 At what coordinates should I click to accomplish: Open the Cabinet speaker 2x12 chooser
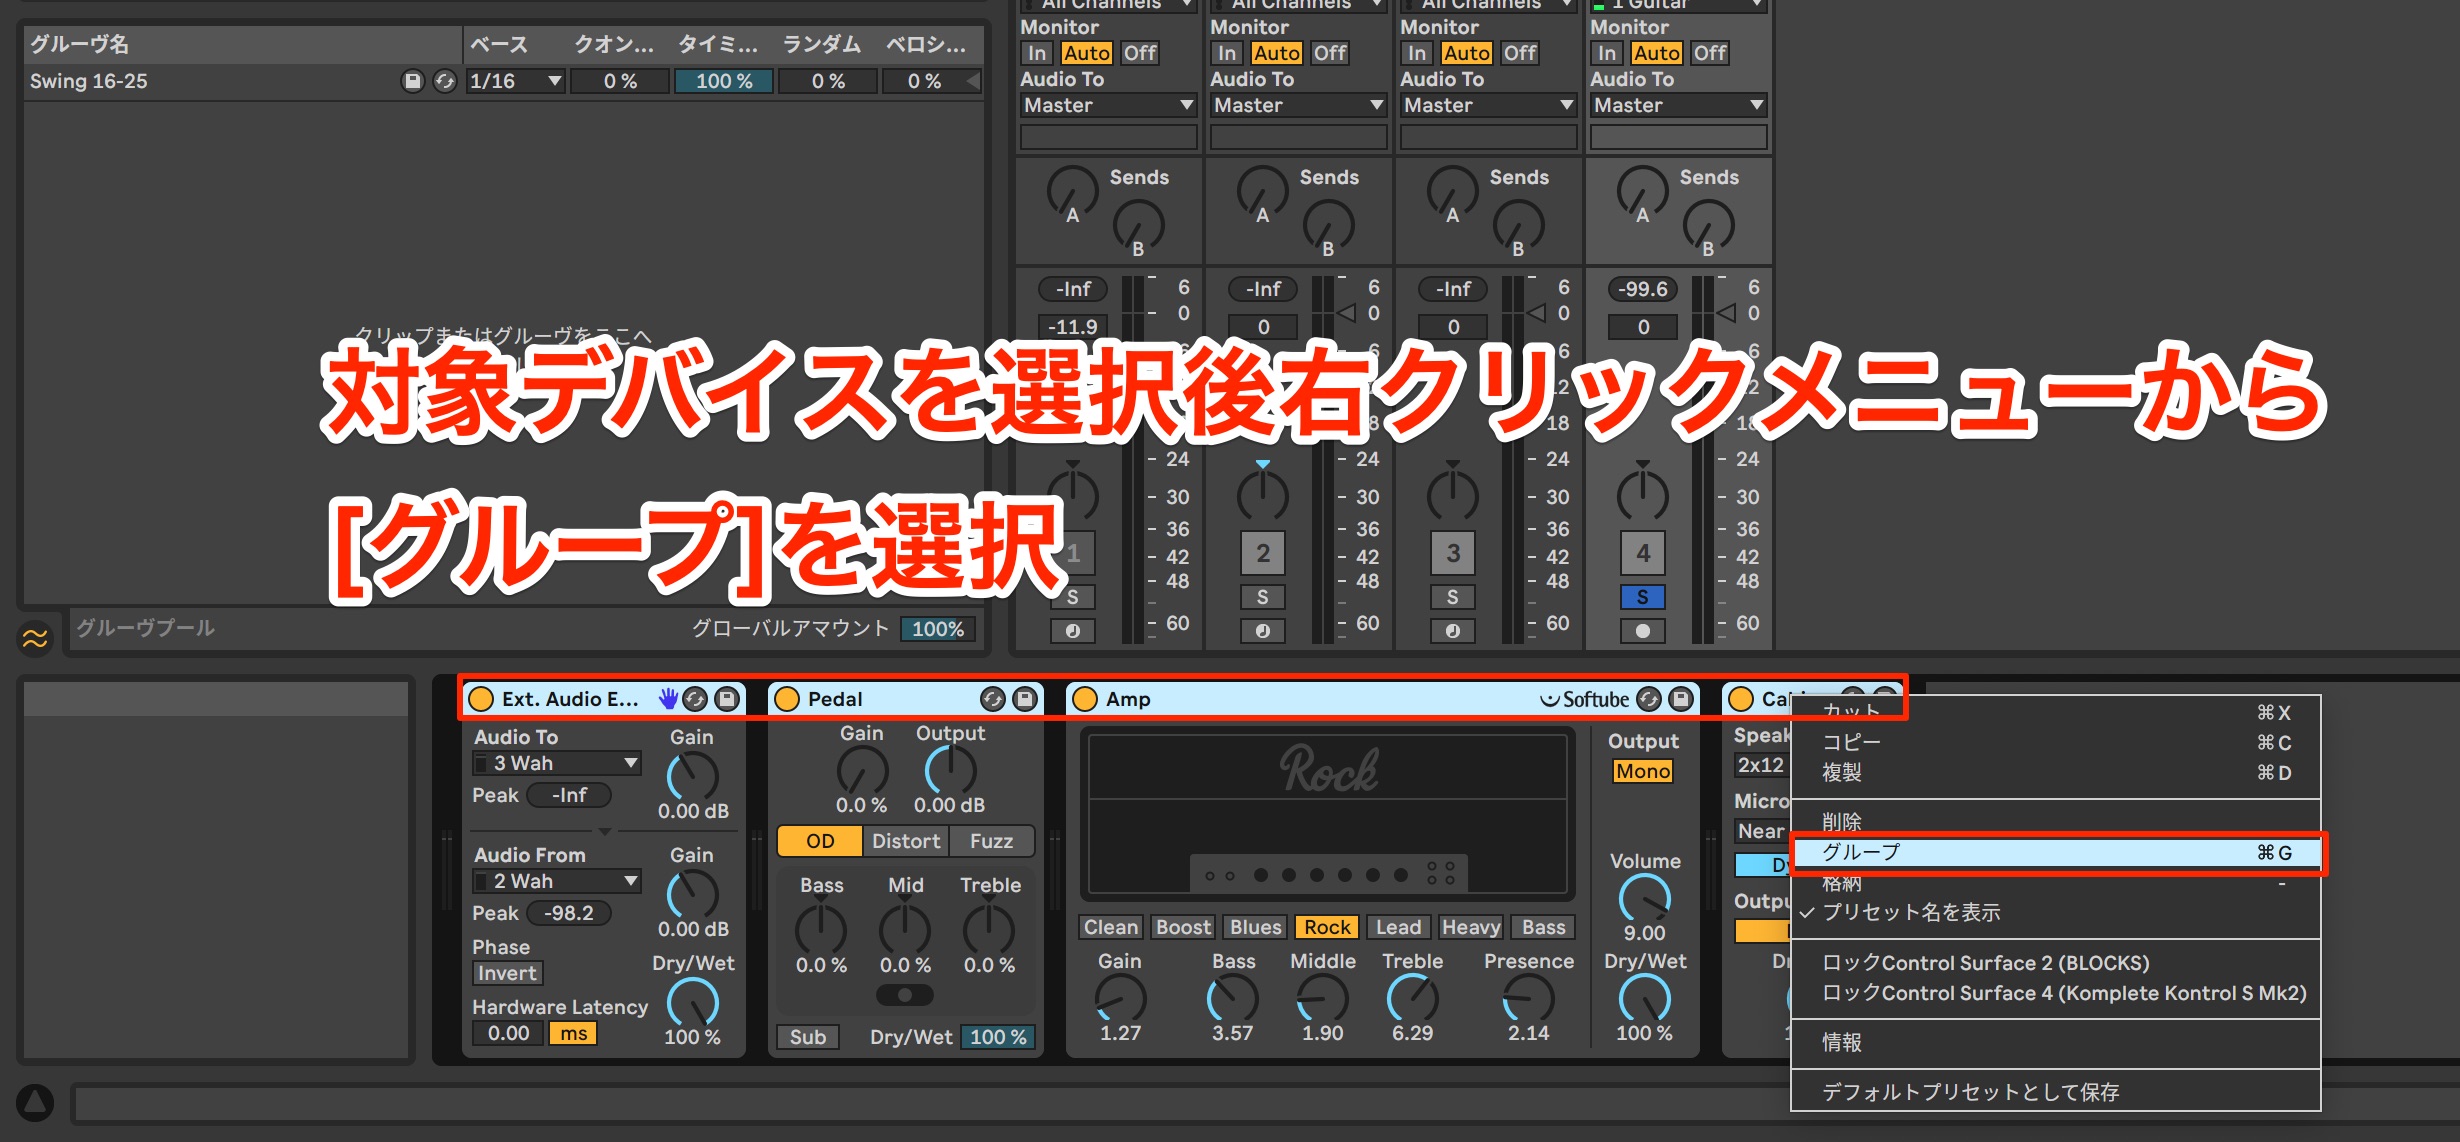(x=1762, y=765)
